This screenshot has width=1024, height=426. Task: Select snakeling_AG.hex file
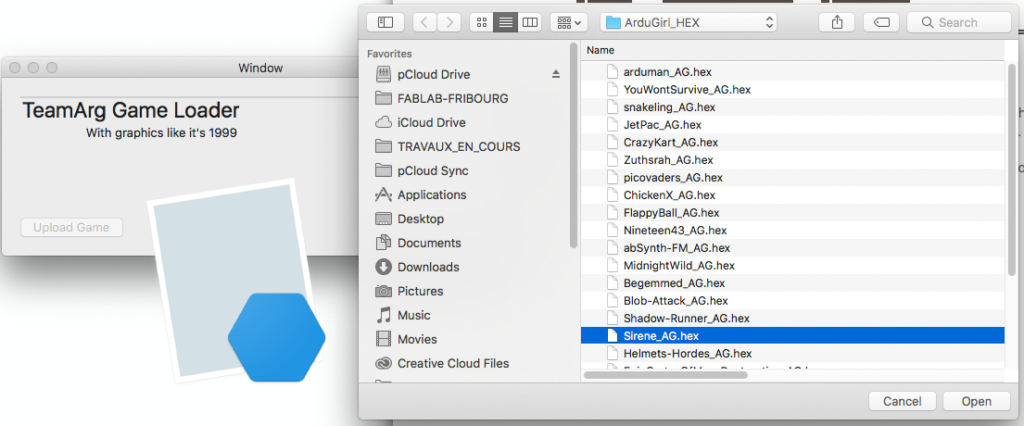coord(792,107)
